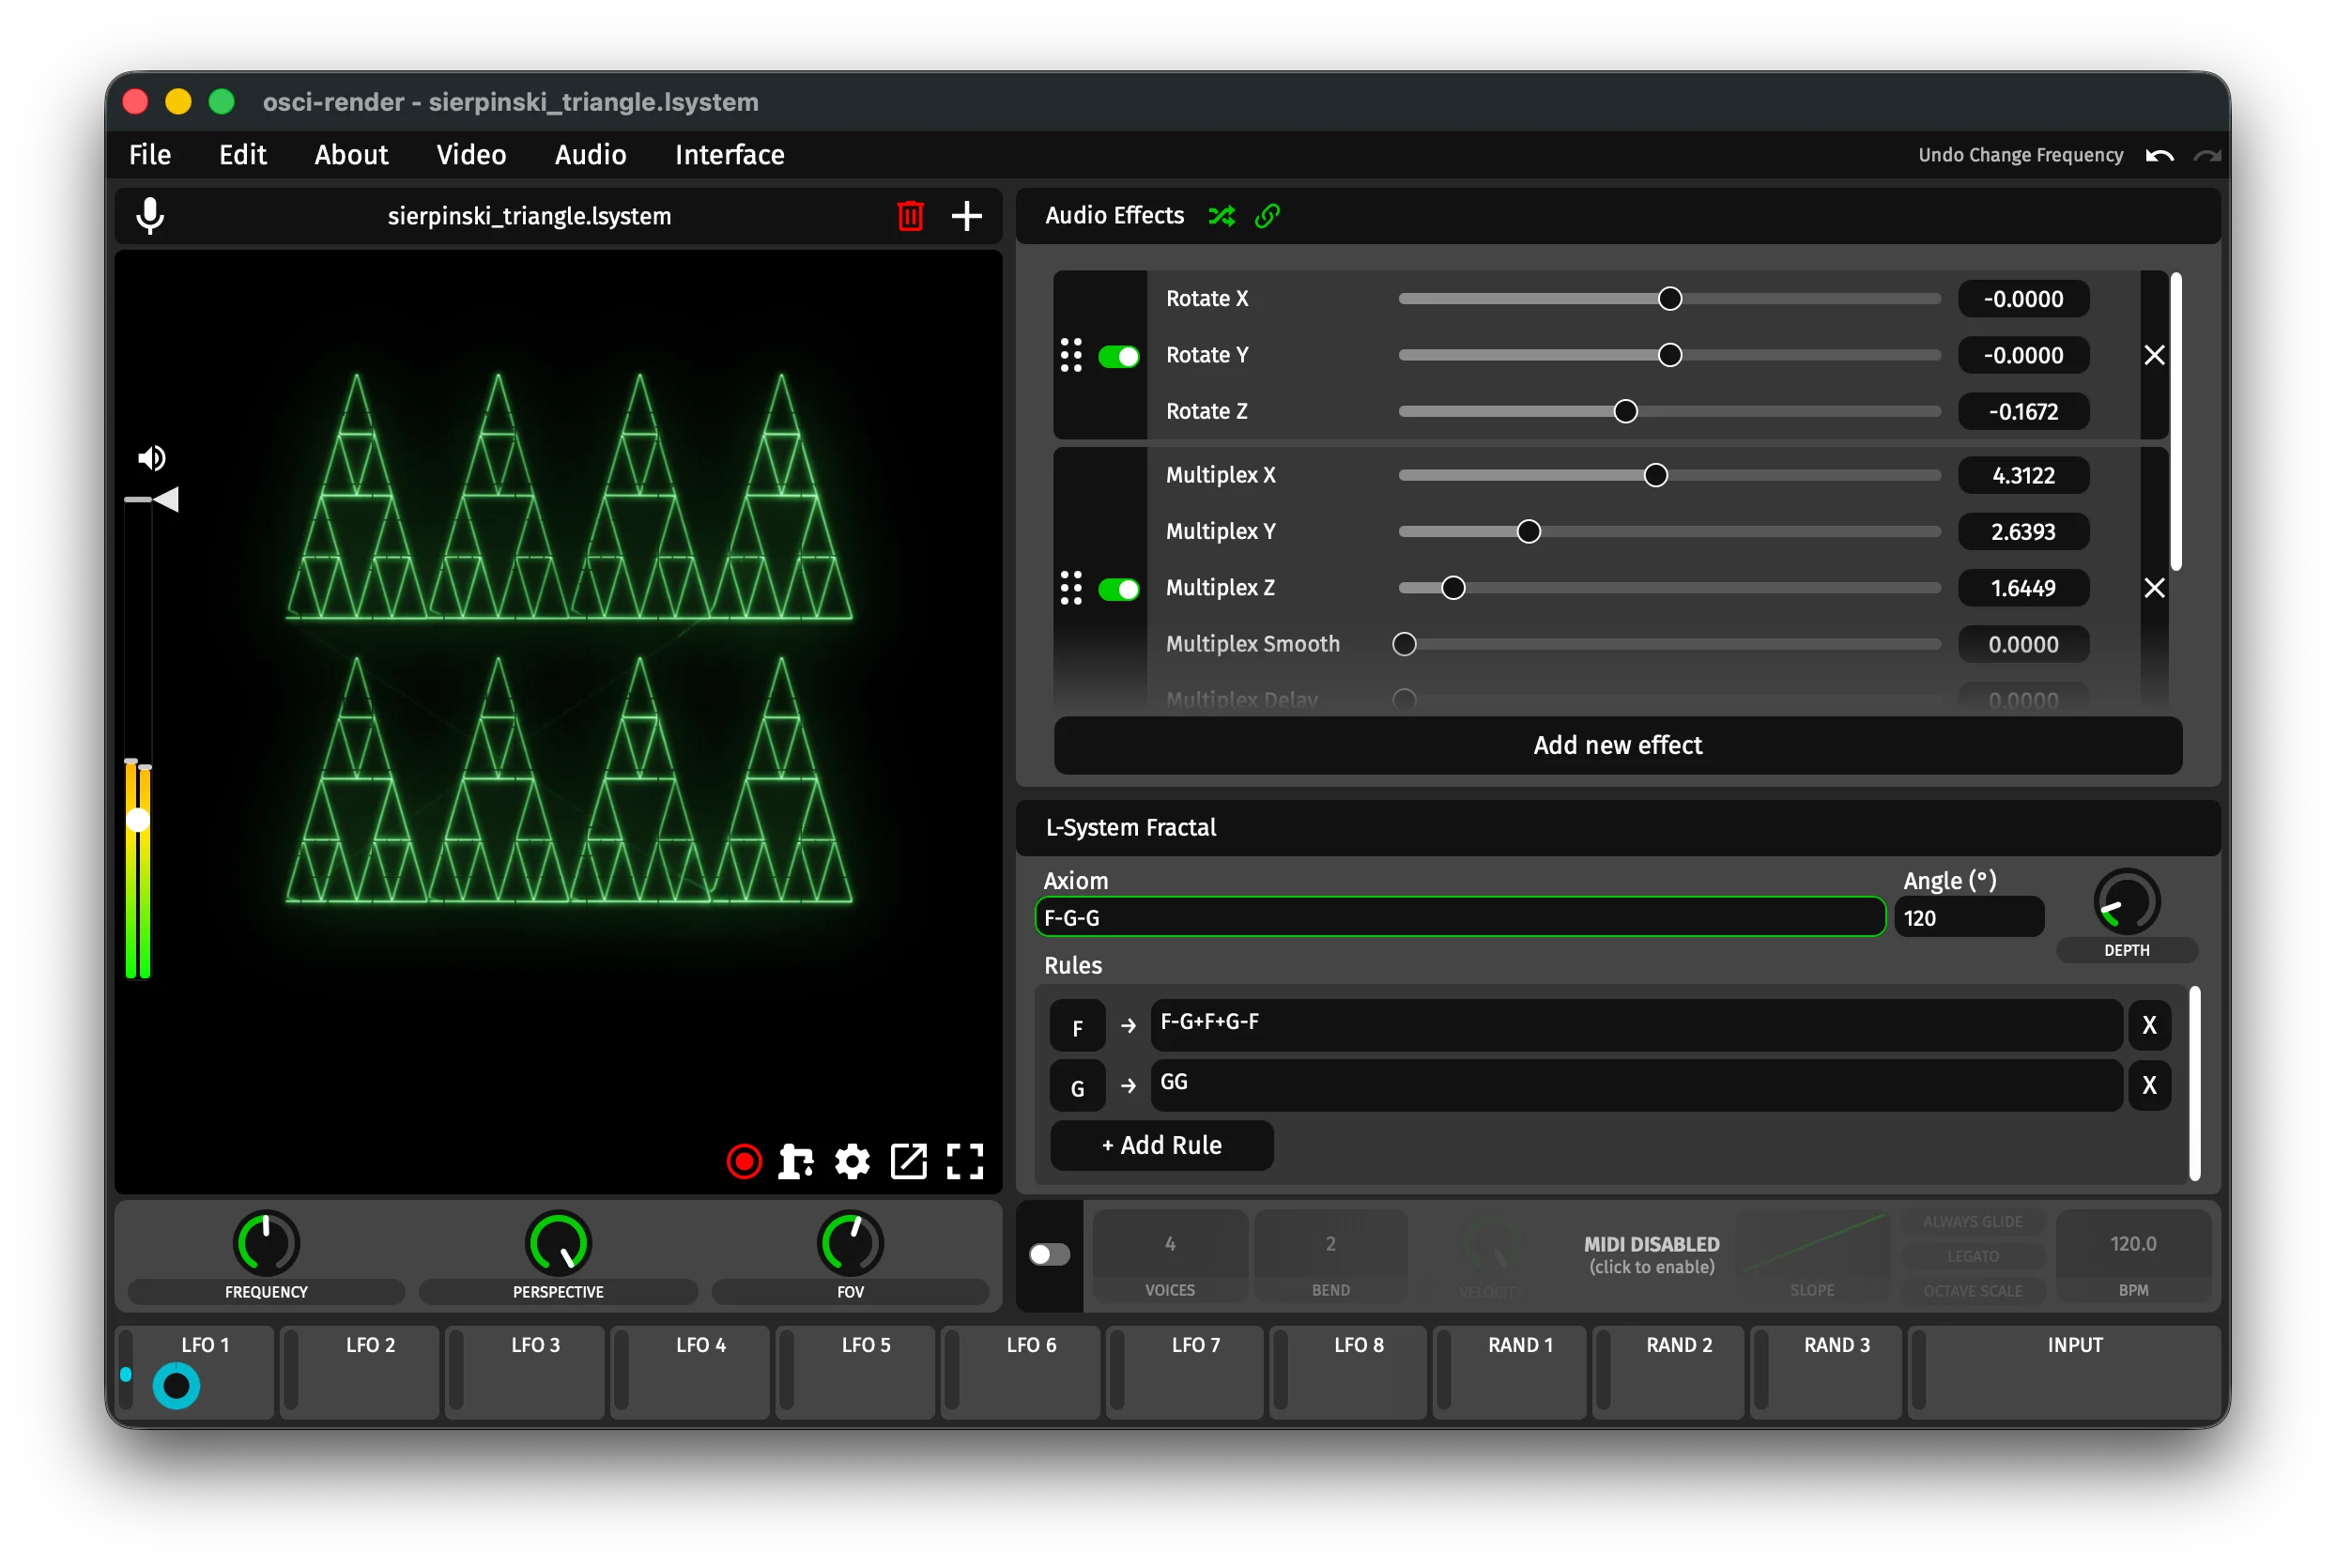
Task: Select the LFO 5 tab
Action: pyautogui.click(x=856, y=1371)
